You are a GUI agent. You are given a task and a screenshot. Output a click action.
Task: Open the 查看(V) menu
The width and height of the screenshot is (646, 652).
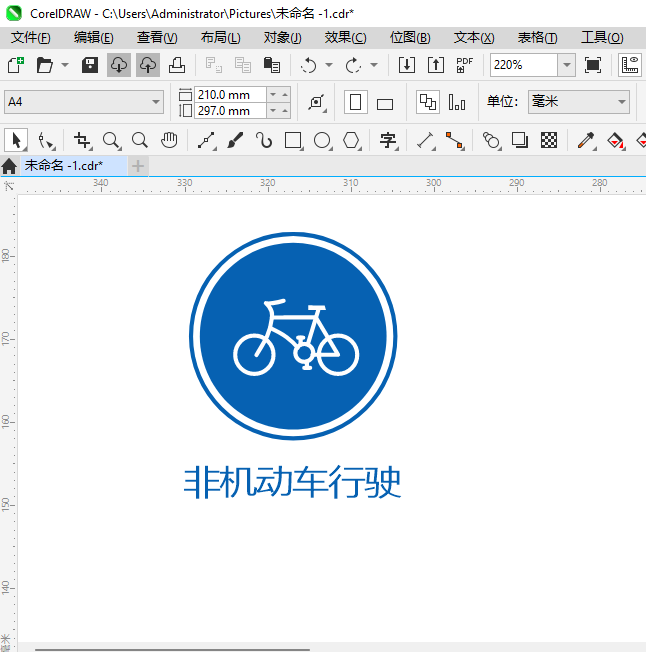pyautogui.click(x=157, y=38)
